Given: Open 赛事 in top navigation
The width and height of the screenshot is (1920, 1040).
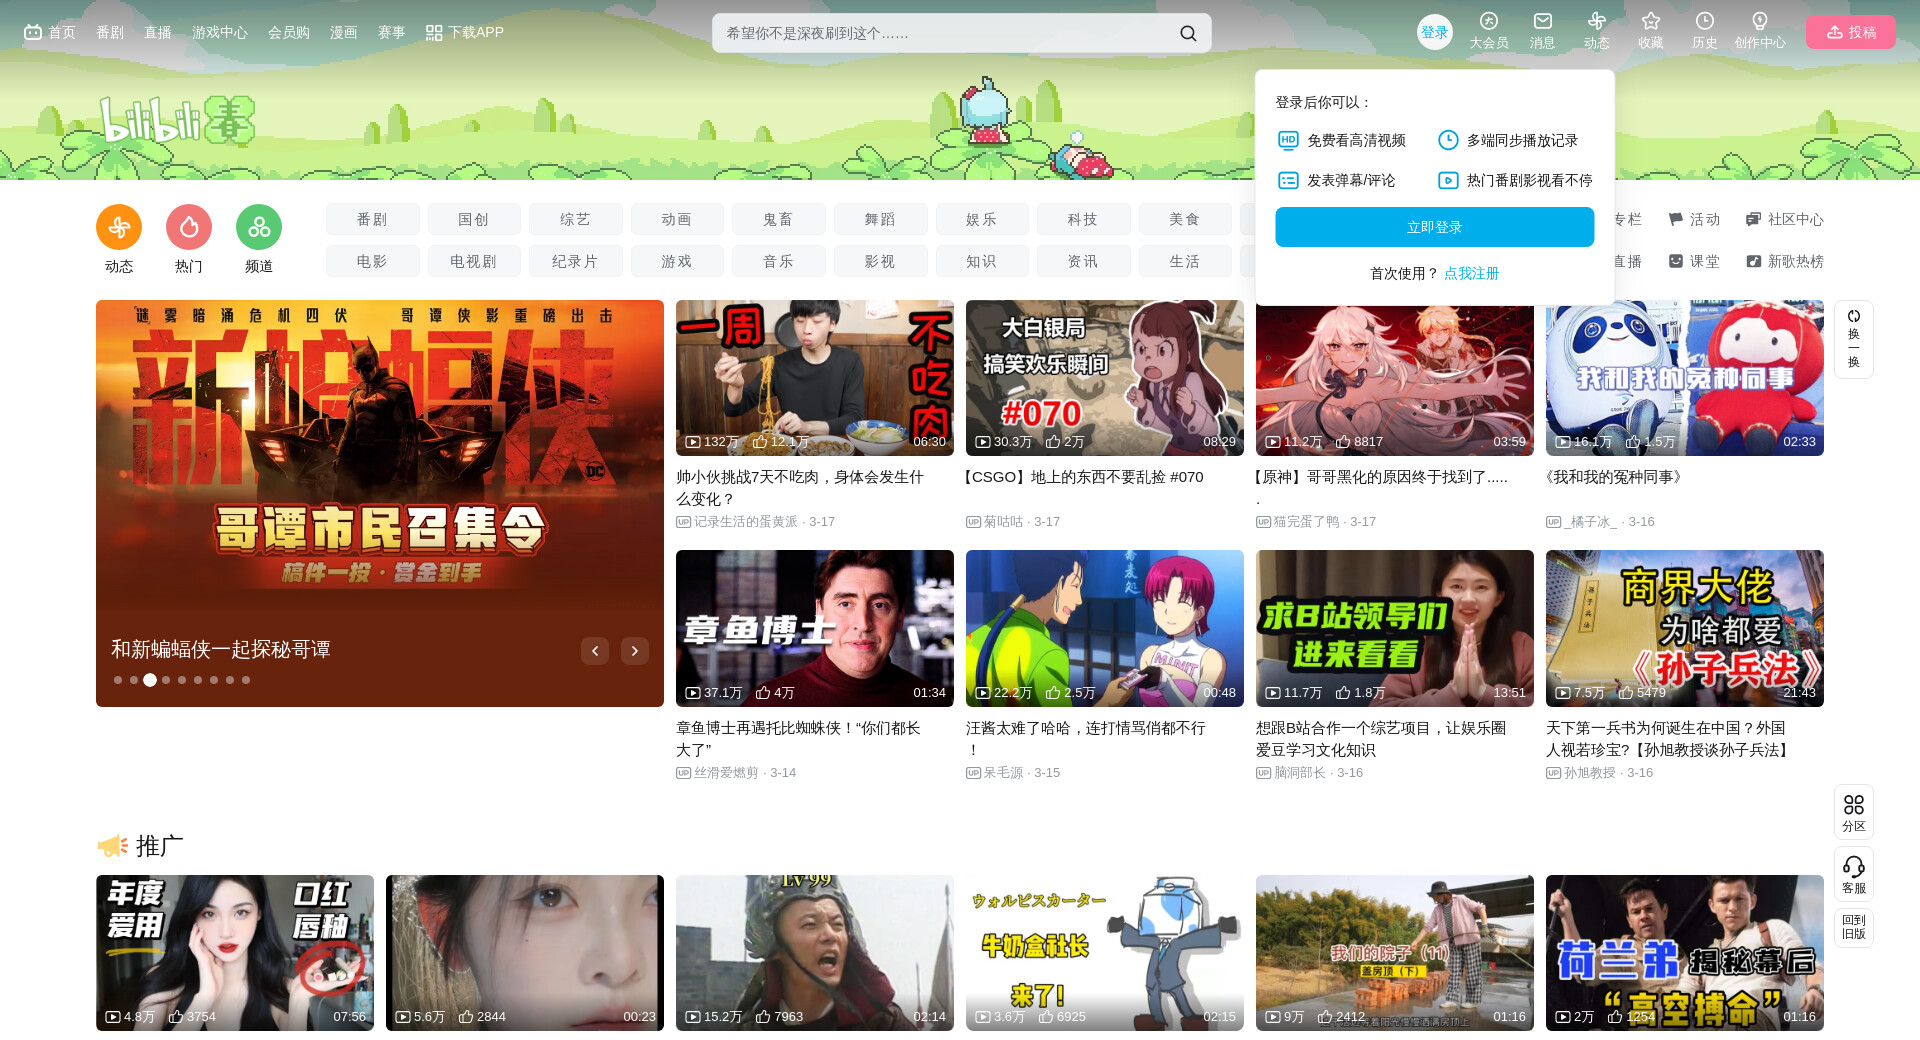Looking at the screenshot, I should coord(392,32).
